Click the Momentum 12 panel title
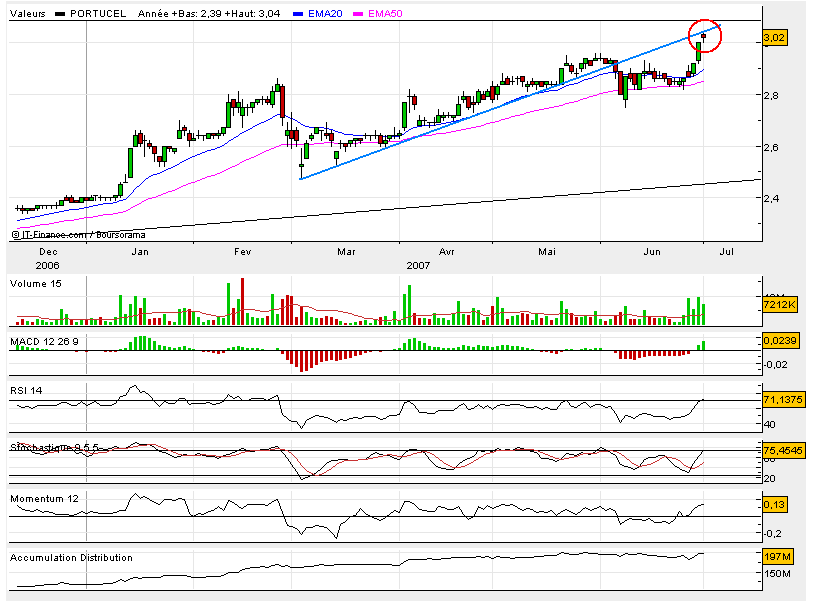Image resolution: width=813 pixels, height=611 pixels. click(x=45, y=499)
